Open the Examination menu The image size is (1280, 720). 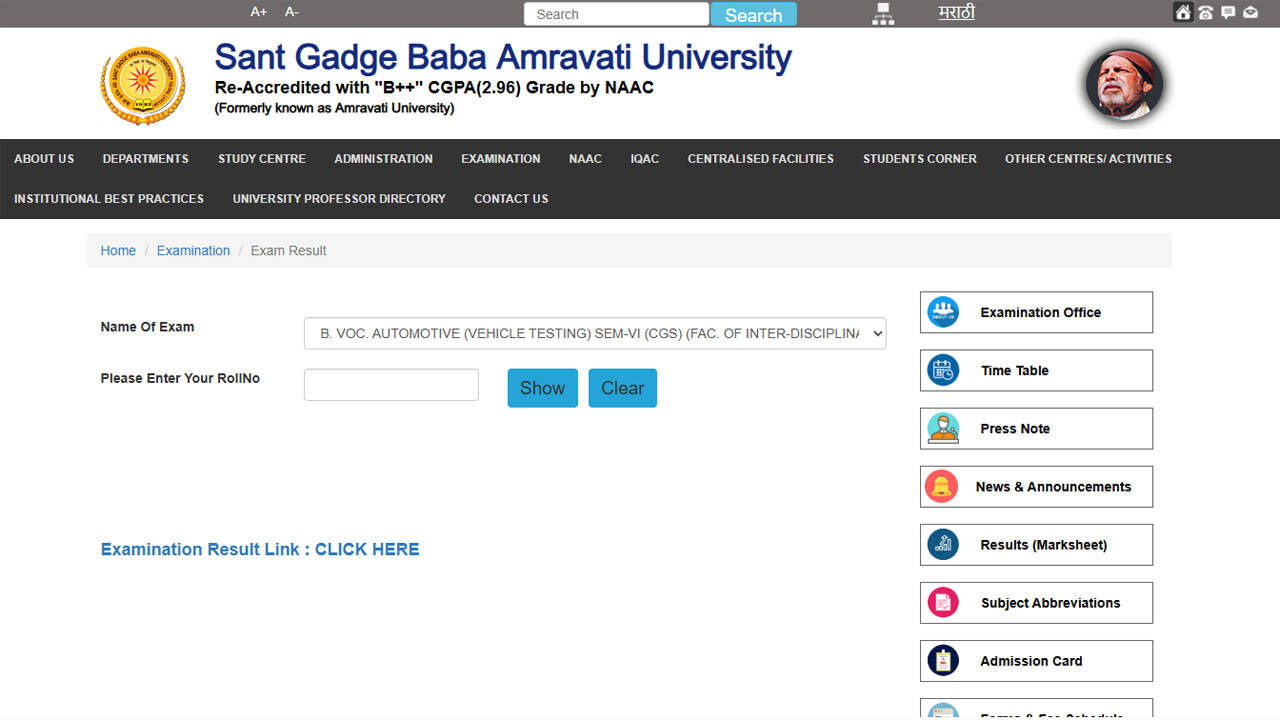pos(501,158)
